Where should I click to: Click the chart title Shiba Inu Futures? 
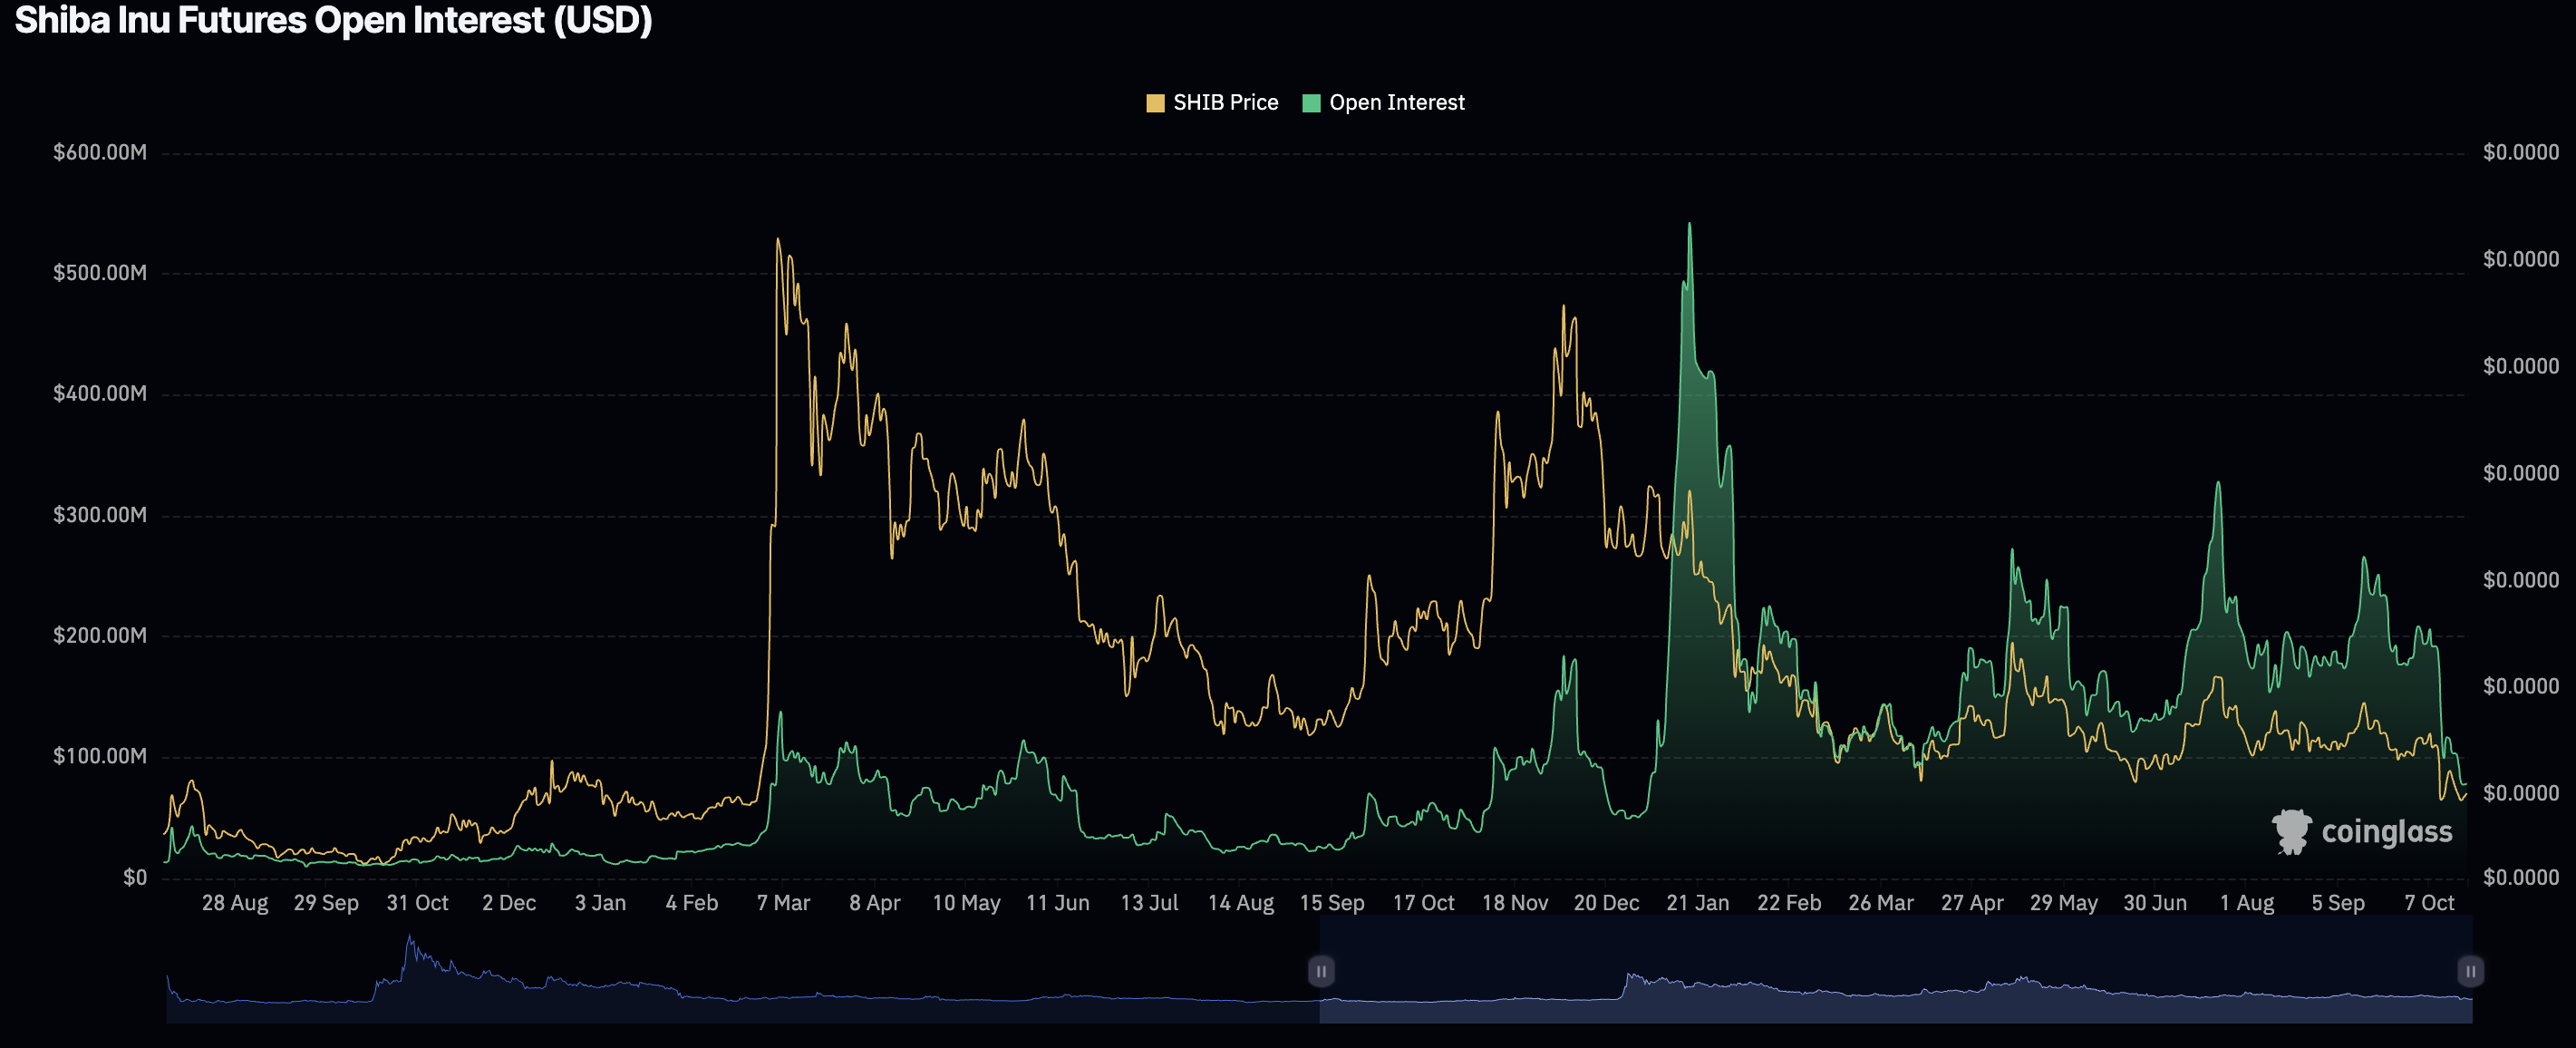click(333, 20)
